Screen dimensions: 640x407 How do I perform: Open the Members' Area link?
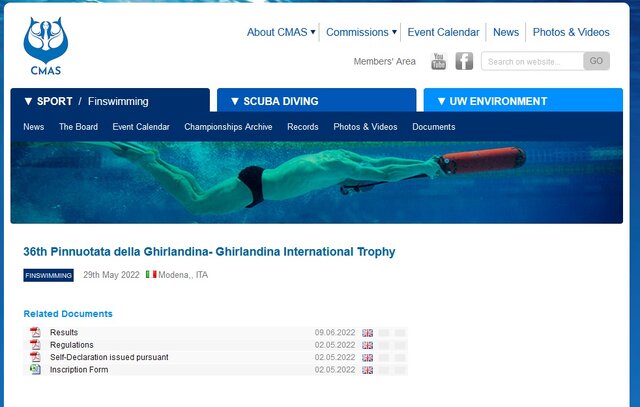coord(384,62)
